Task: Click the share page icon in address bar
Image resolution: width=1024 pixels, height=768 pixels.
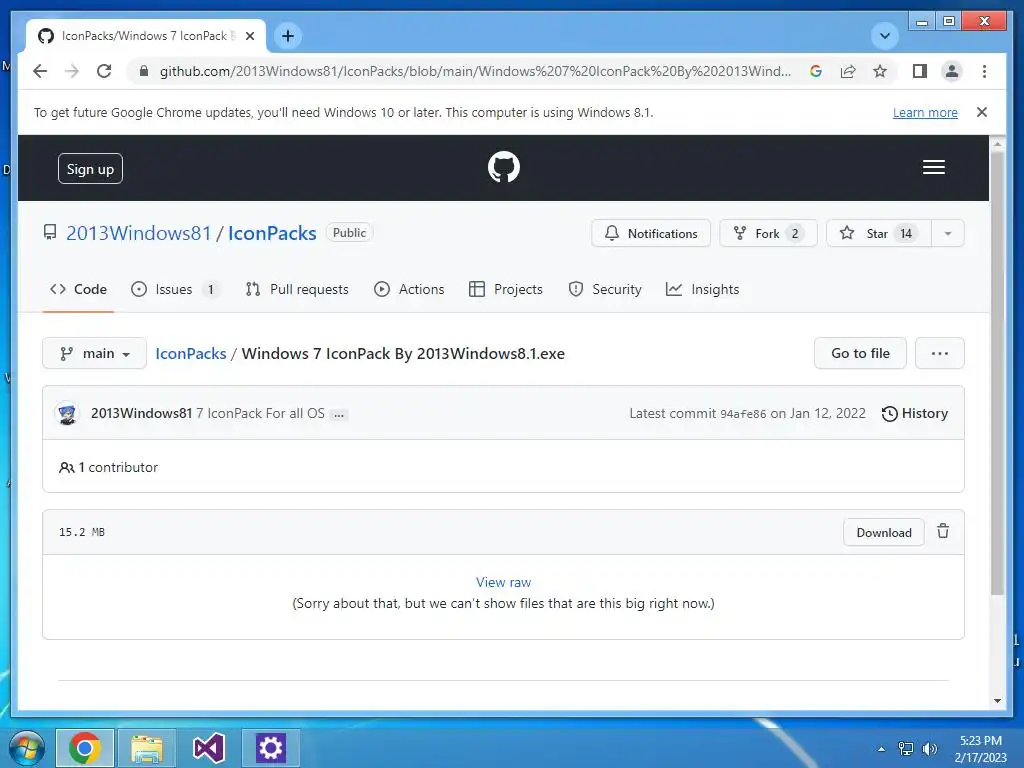Action: 848,71
